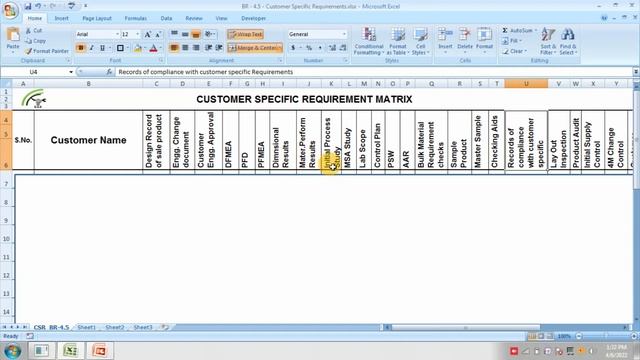640x360 pixels.
Task: Toggle align text left
Action: 174,48
